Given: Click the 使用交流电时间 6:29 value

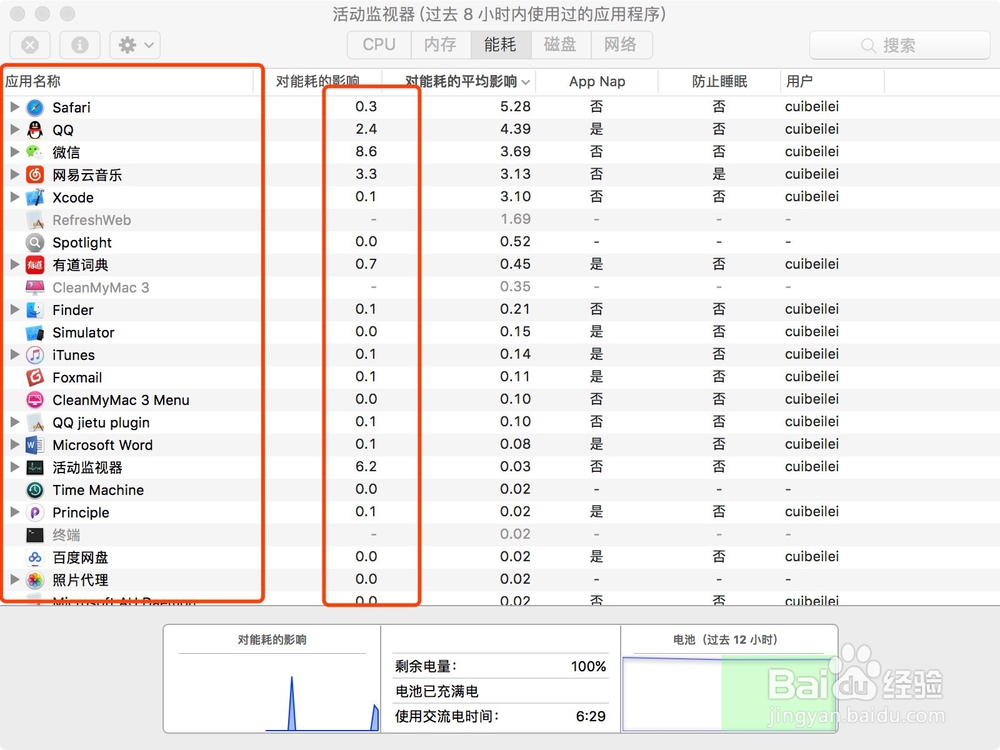Looking at the screenshot, I should 591,716.
